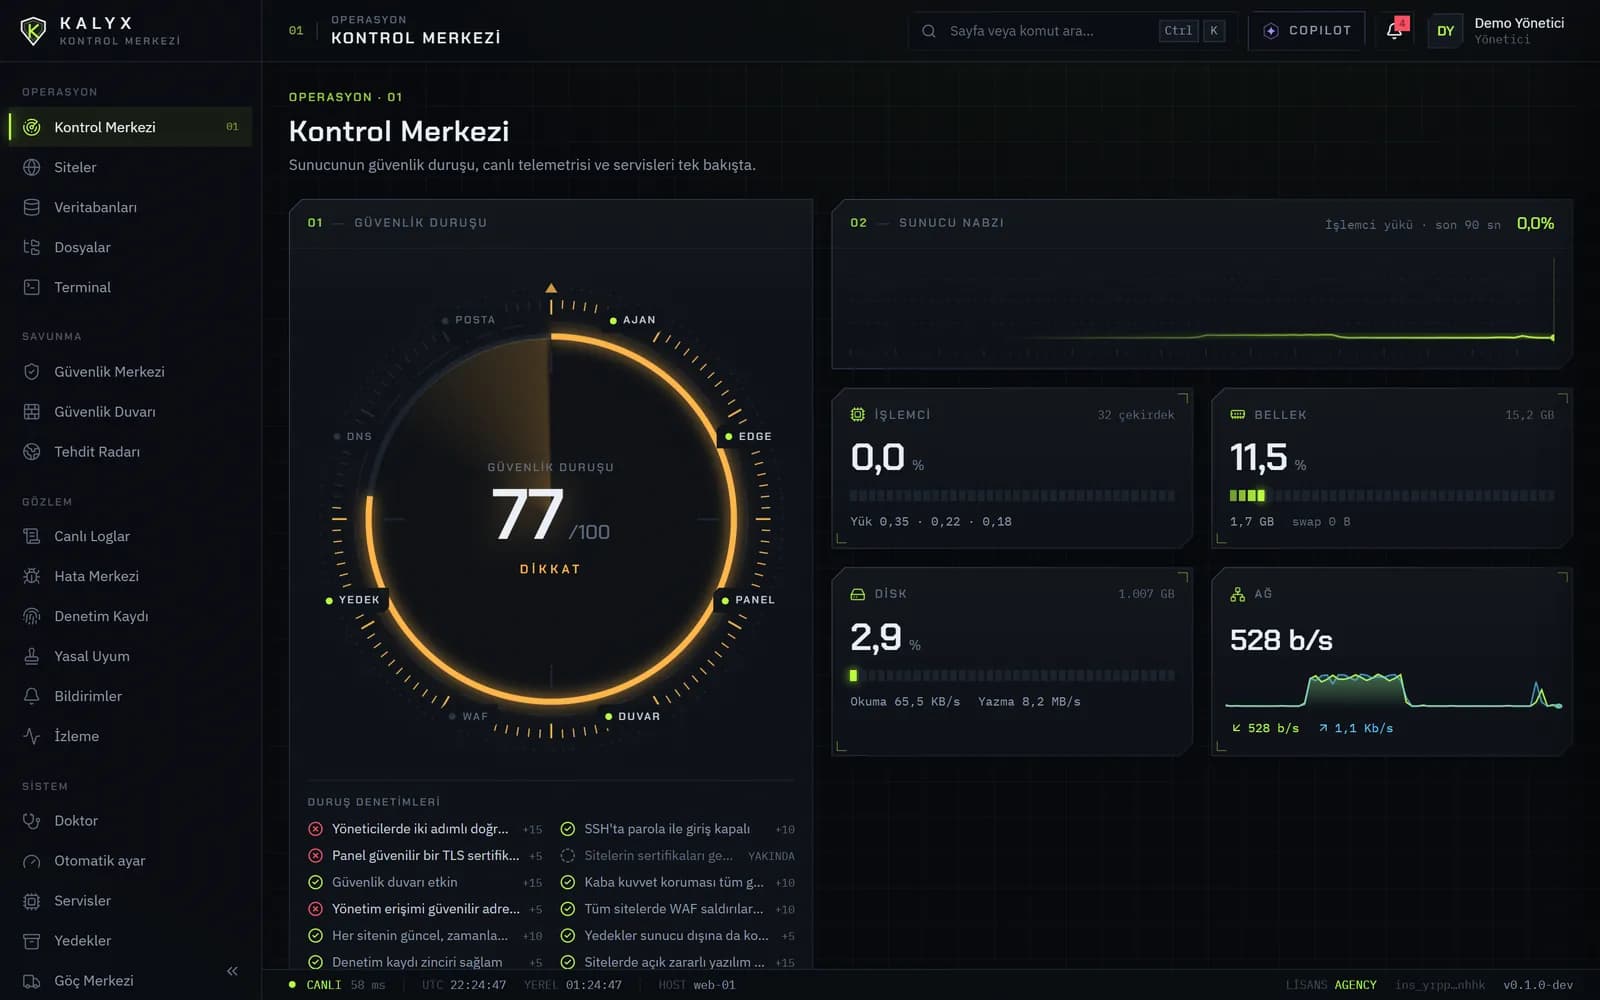
Task: Click the Disk usage progress bar
Action: point(1012,675)
